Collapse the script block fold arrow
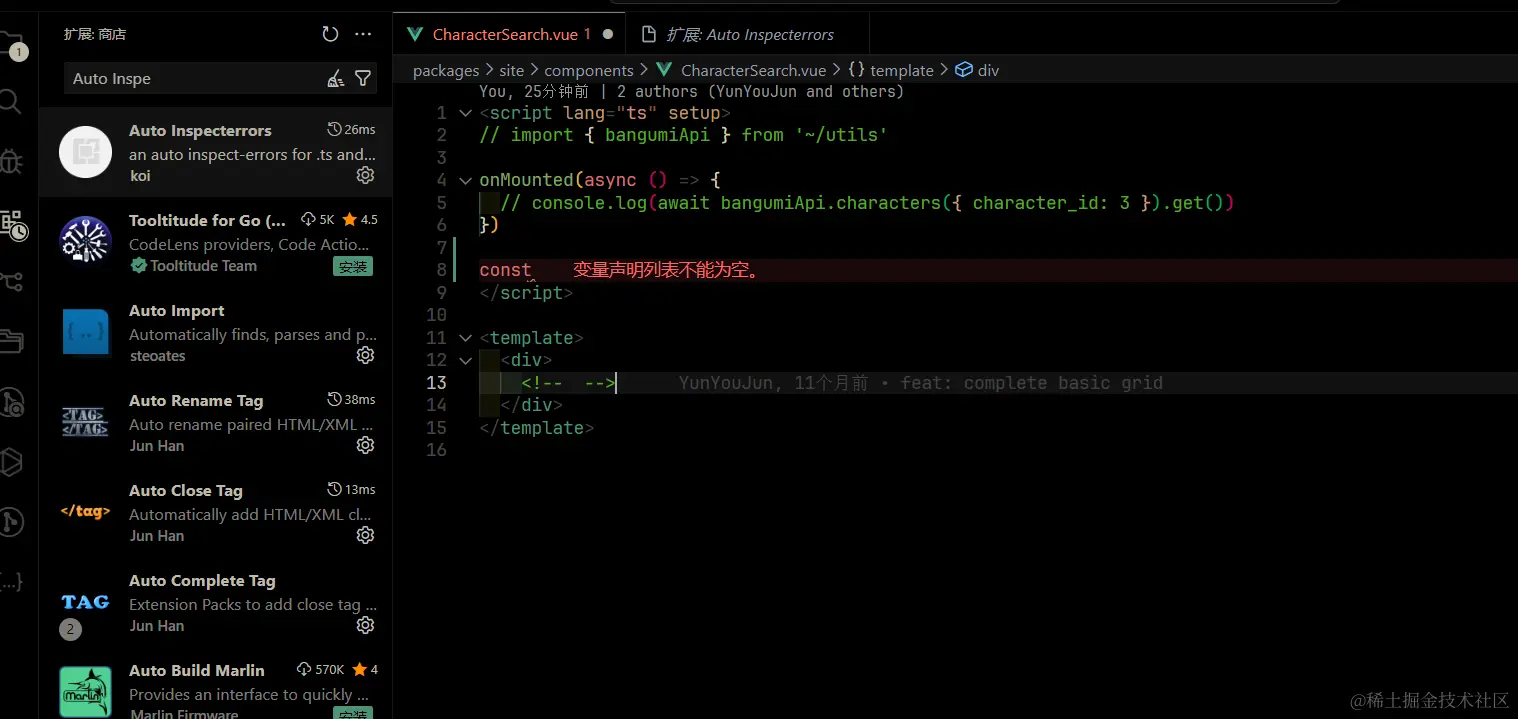This screenshot has height=719, width=1518. coord(465,113)
